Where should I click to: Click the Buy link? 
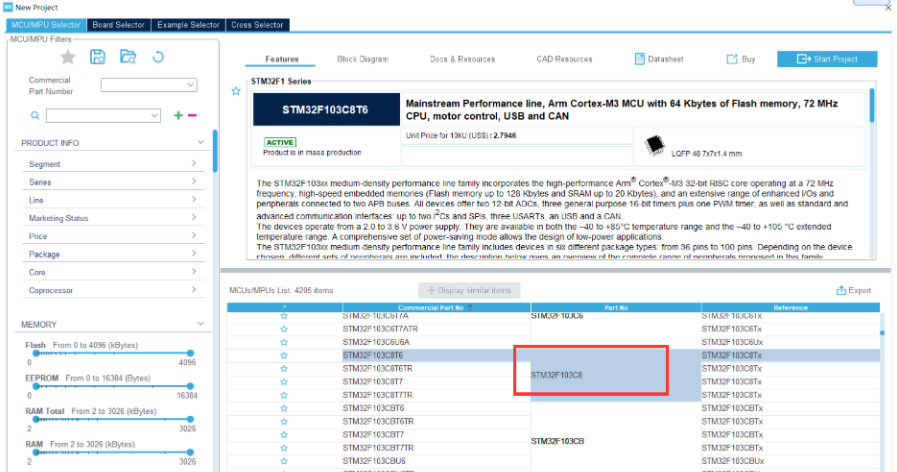pos(741,59)
